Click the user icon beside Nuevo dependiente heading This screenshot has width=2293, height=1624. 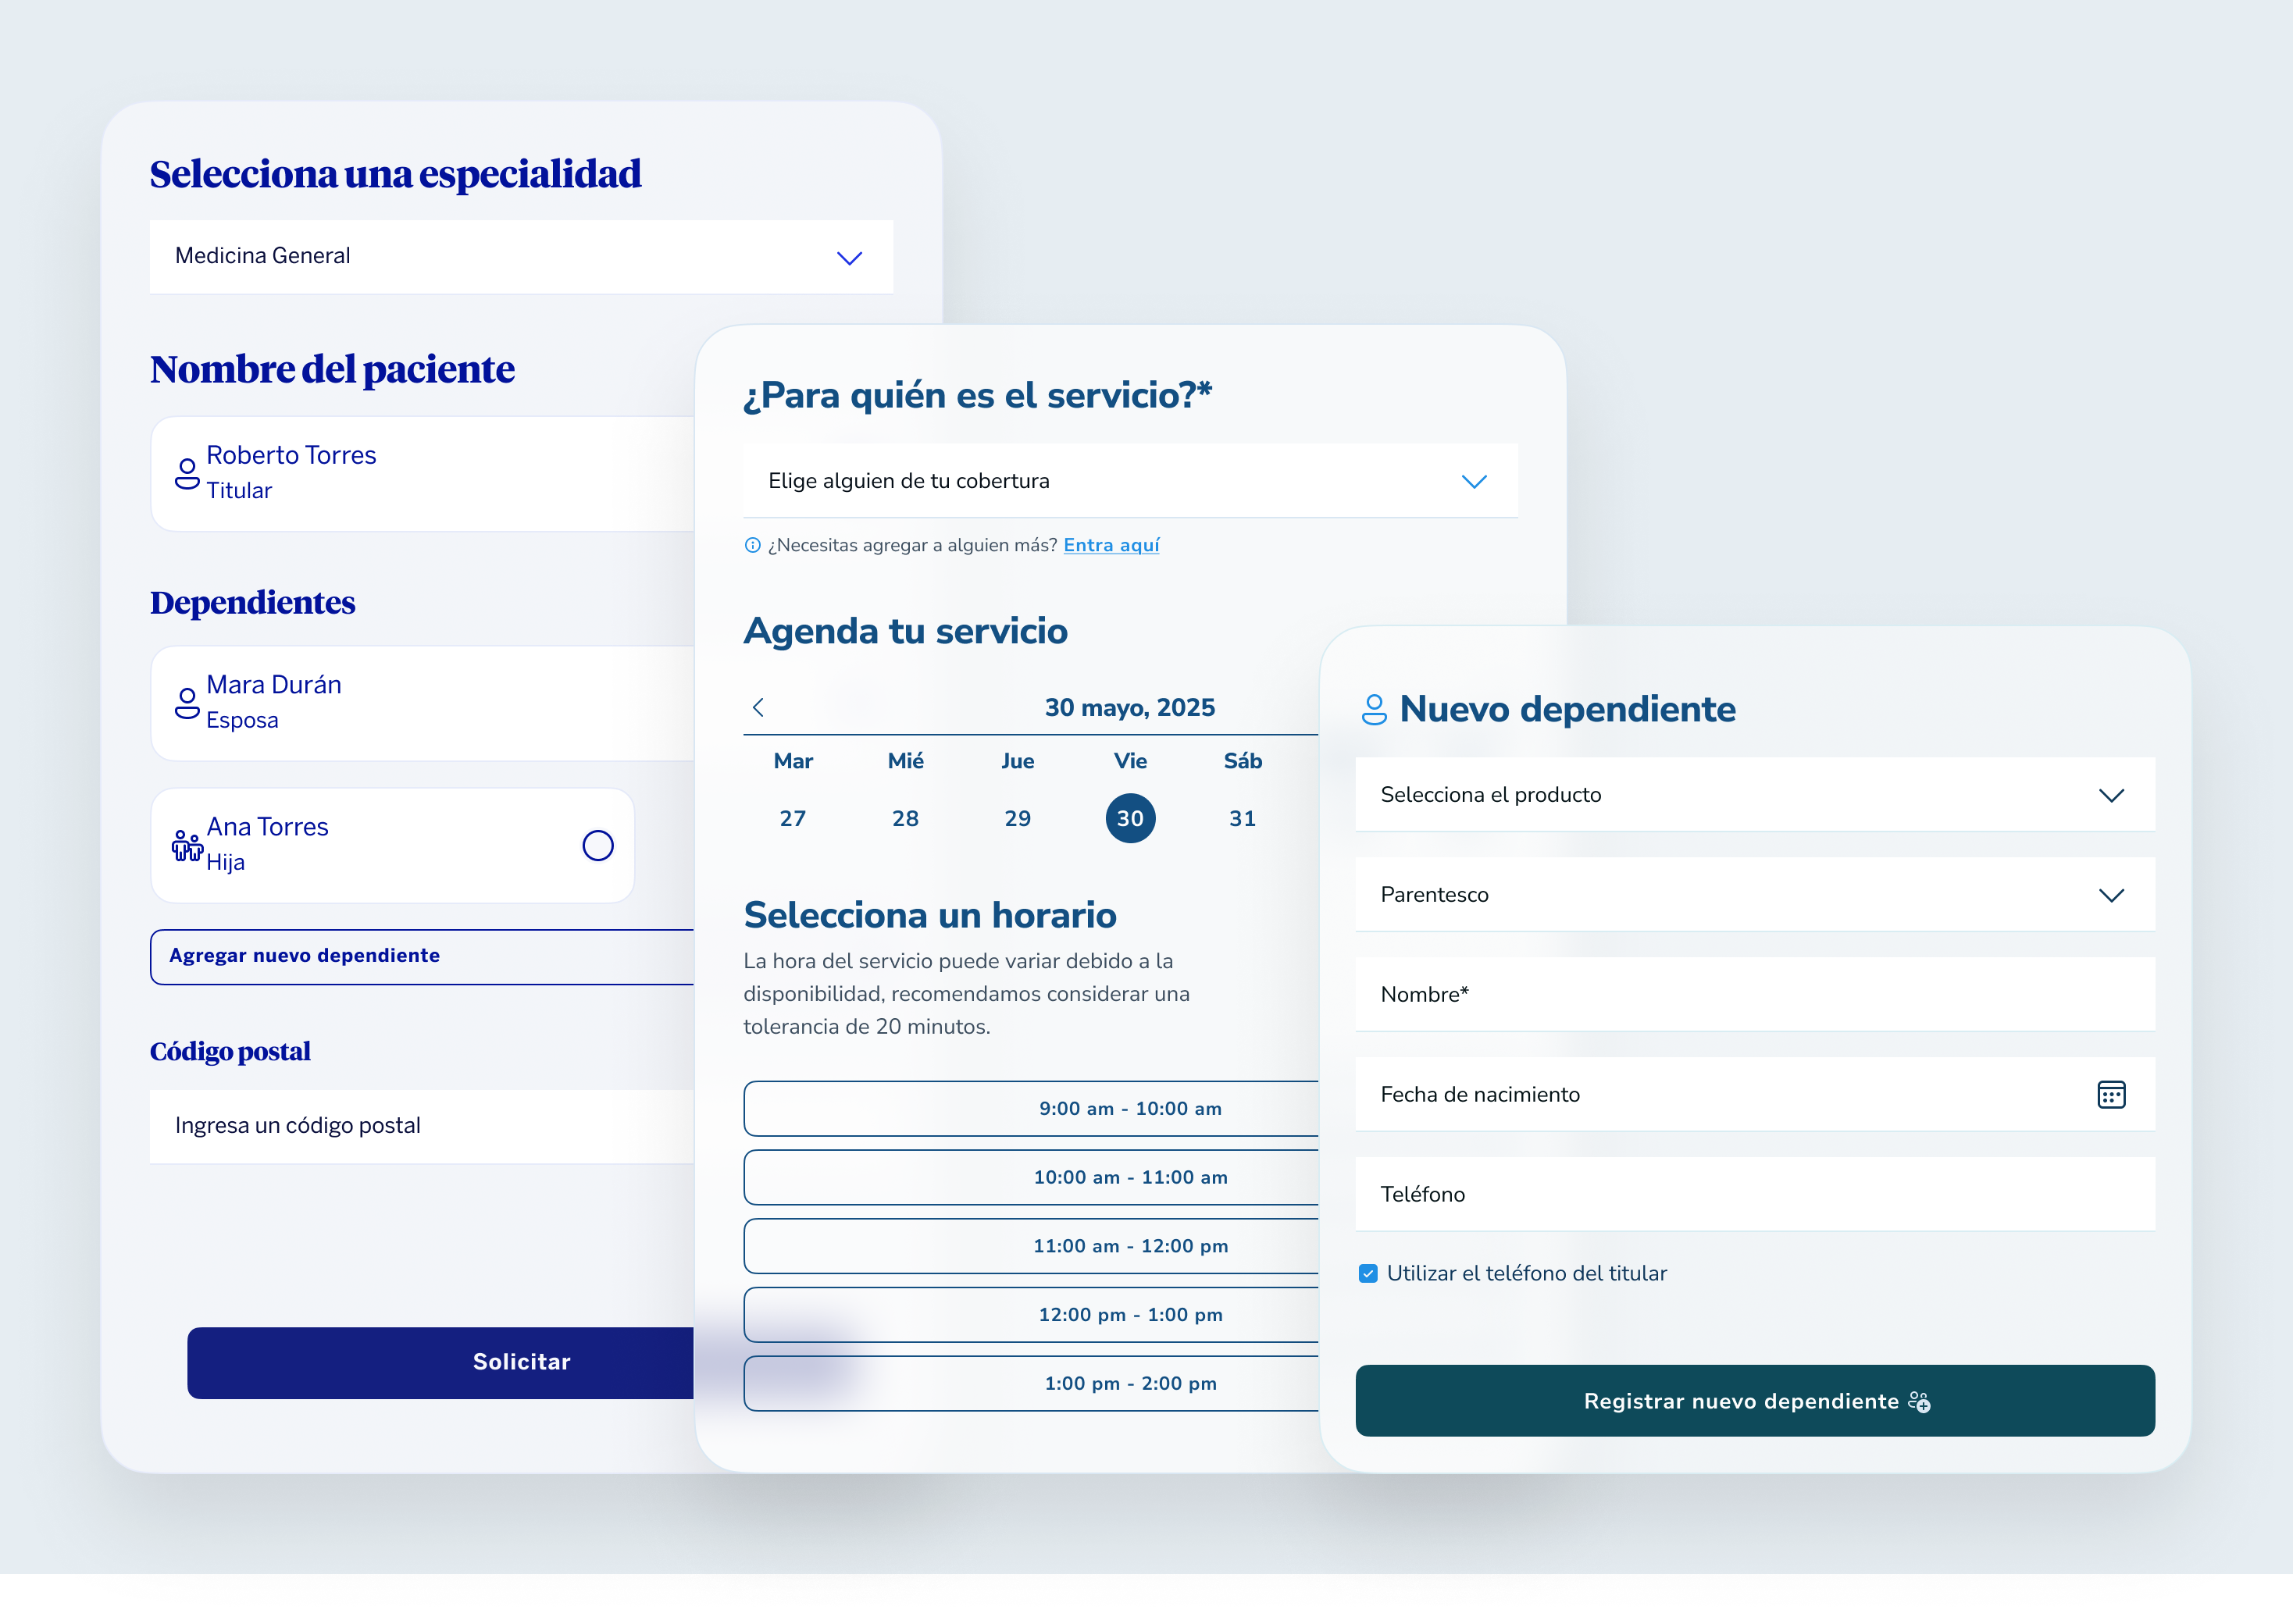coord(1374,709)
